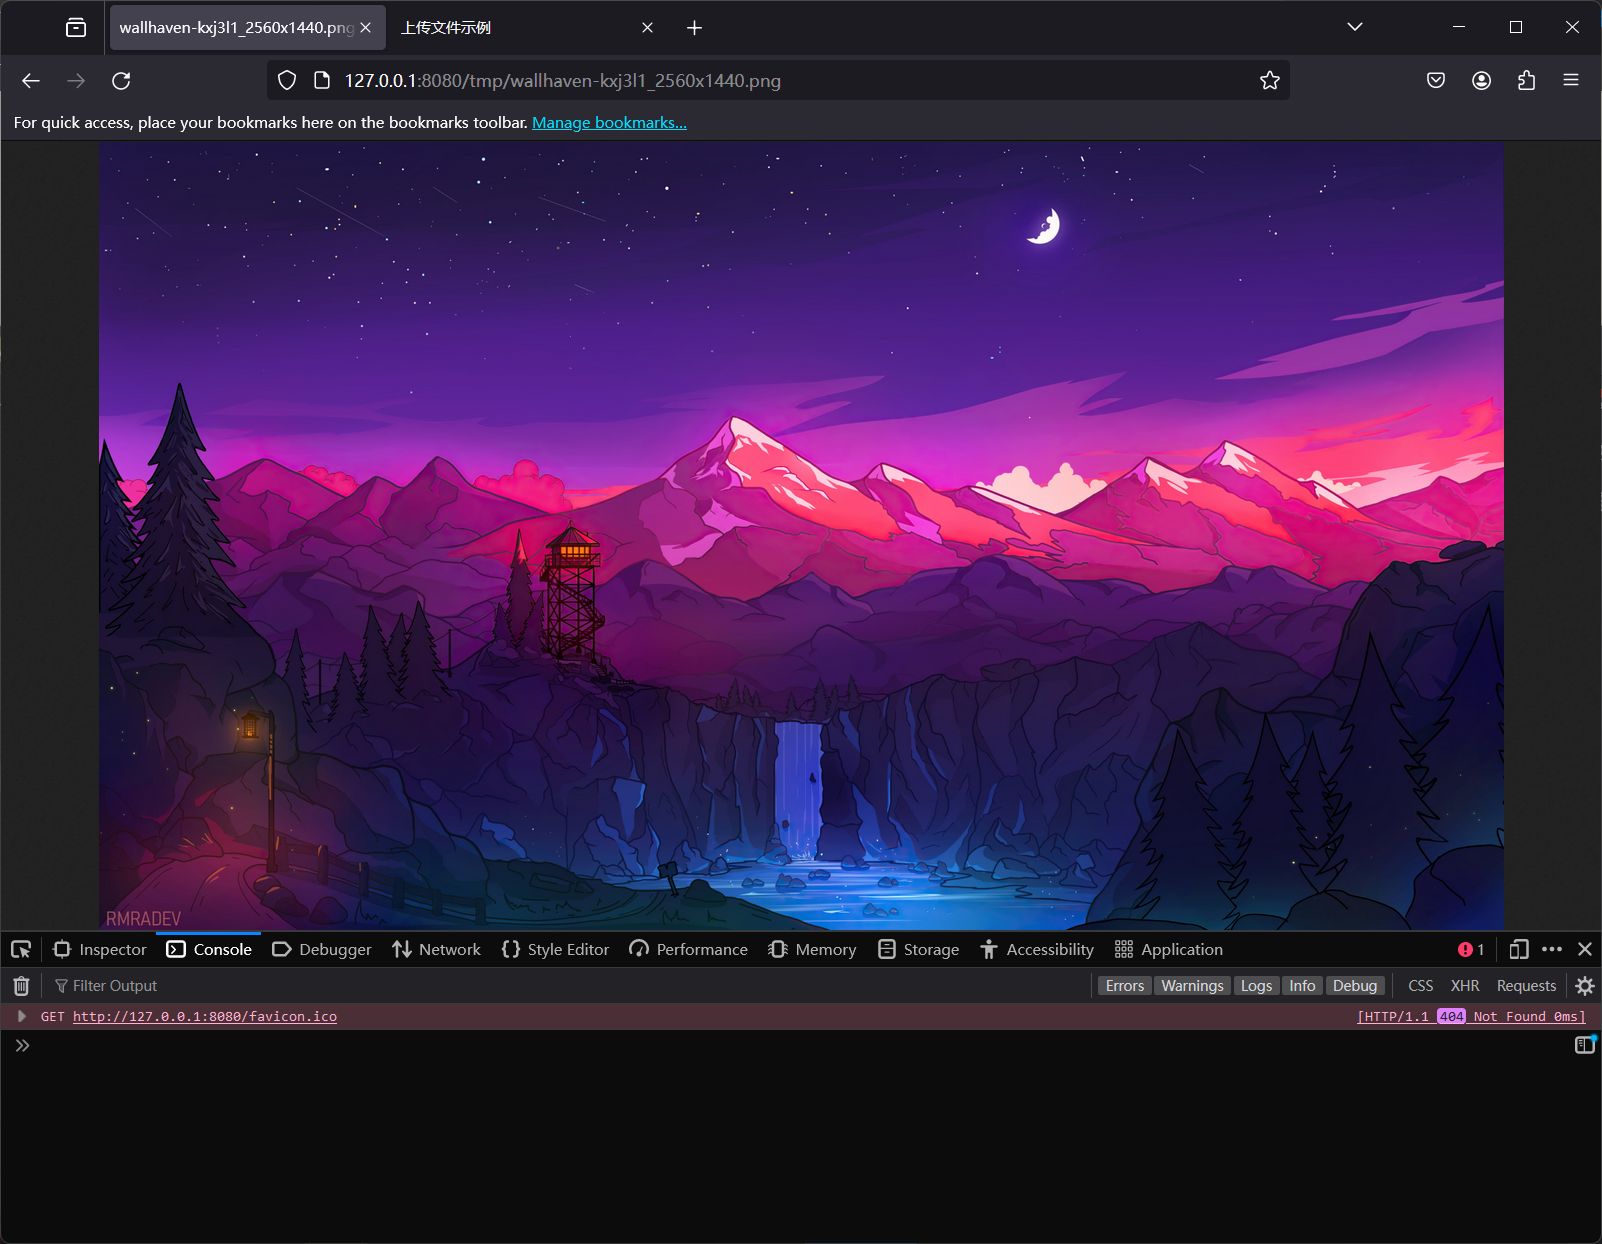Toggle the Errors filter in console
Screen dimensions: 1602x1244
point(1124,986)
